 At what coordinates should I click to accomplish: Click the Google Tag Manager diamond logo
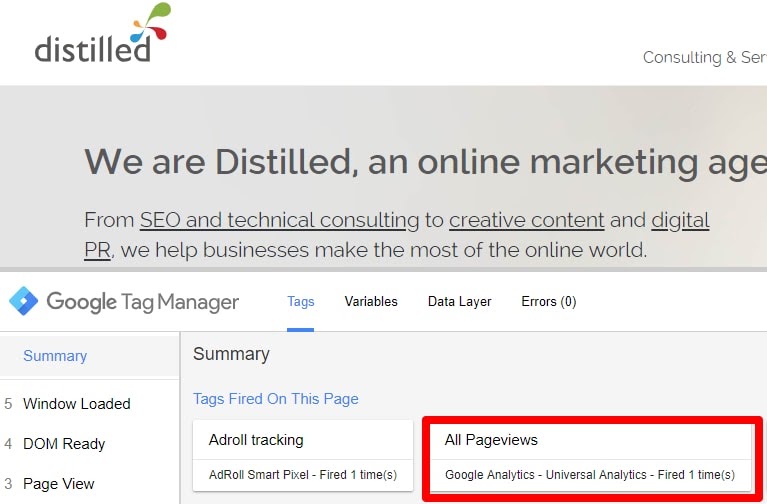[x=23, y=301]
